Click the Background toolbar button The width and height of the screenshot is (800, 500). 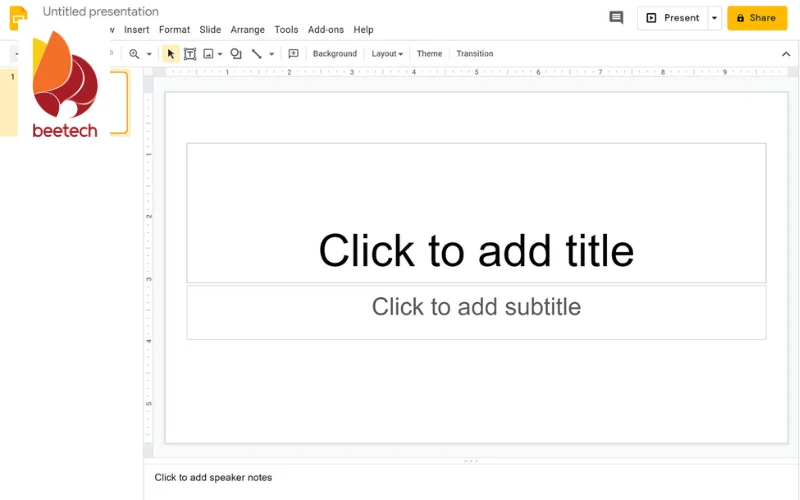tap(334, 54)
